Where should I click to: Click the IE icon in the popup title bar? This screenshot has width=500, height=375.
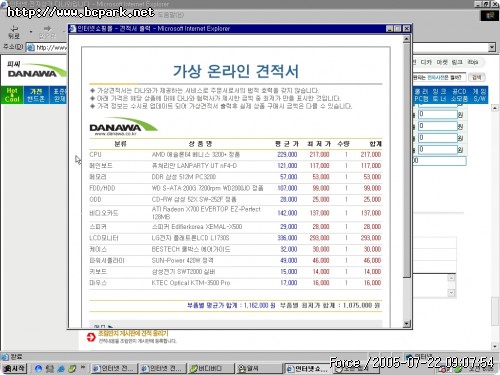73,29
